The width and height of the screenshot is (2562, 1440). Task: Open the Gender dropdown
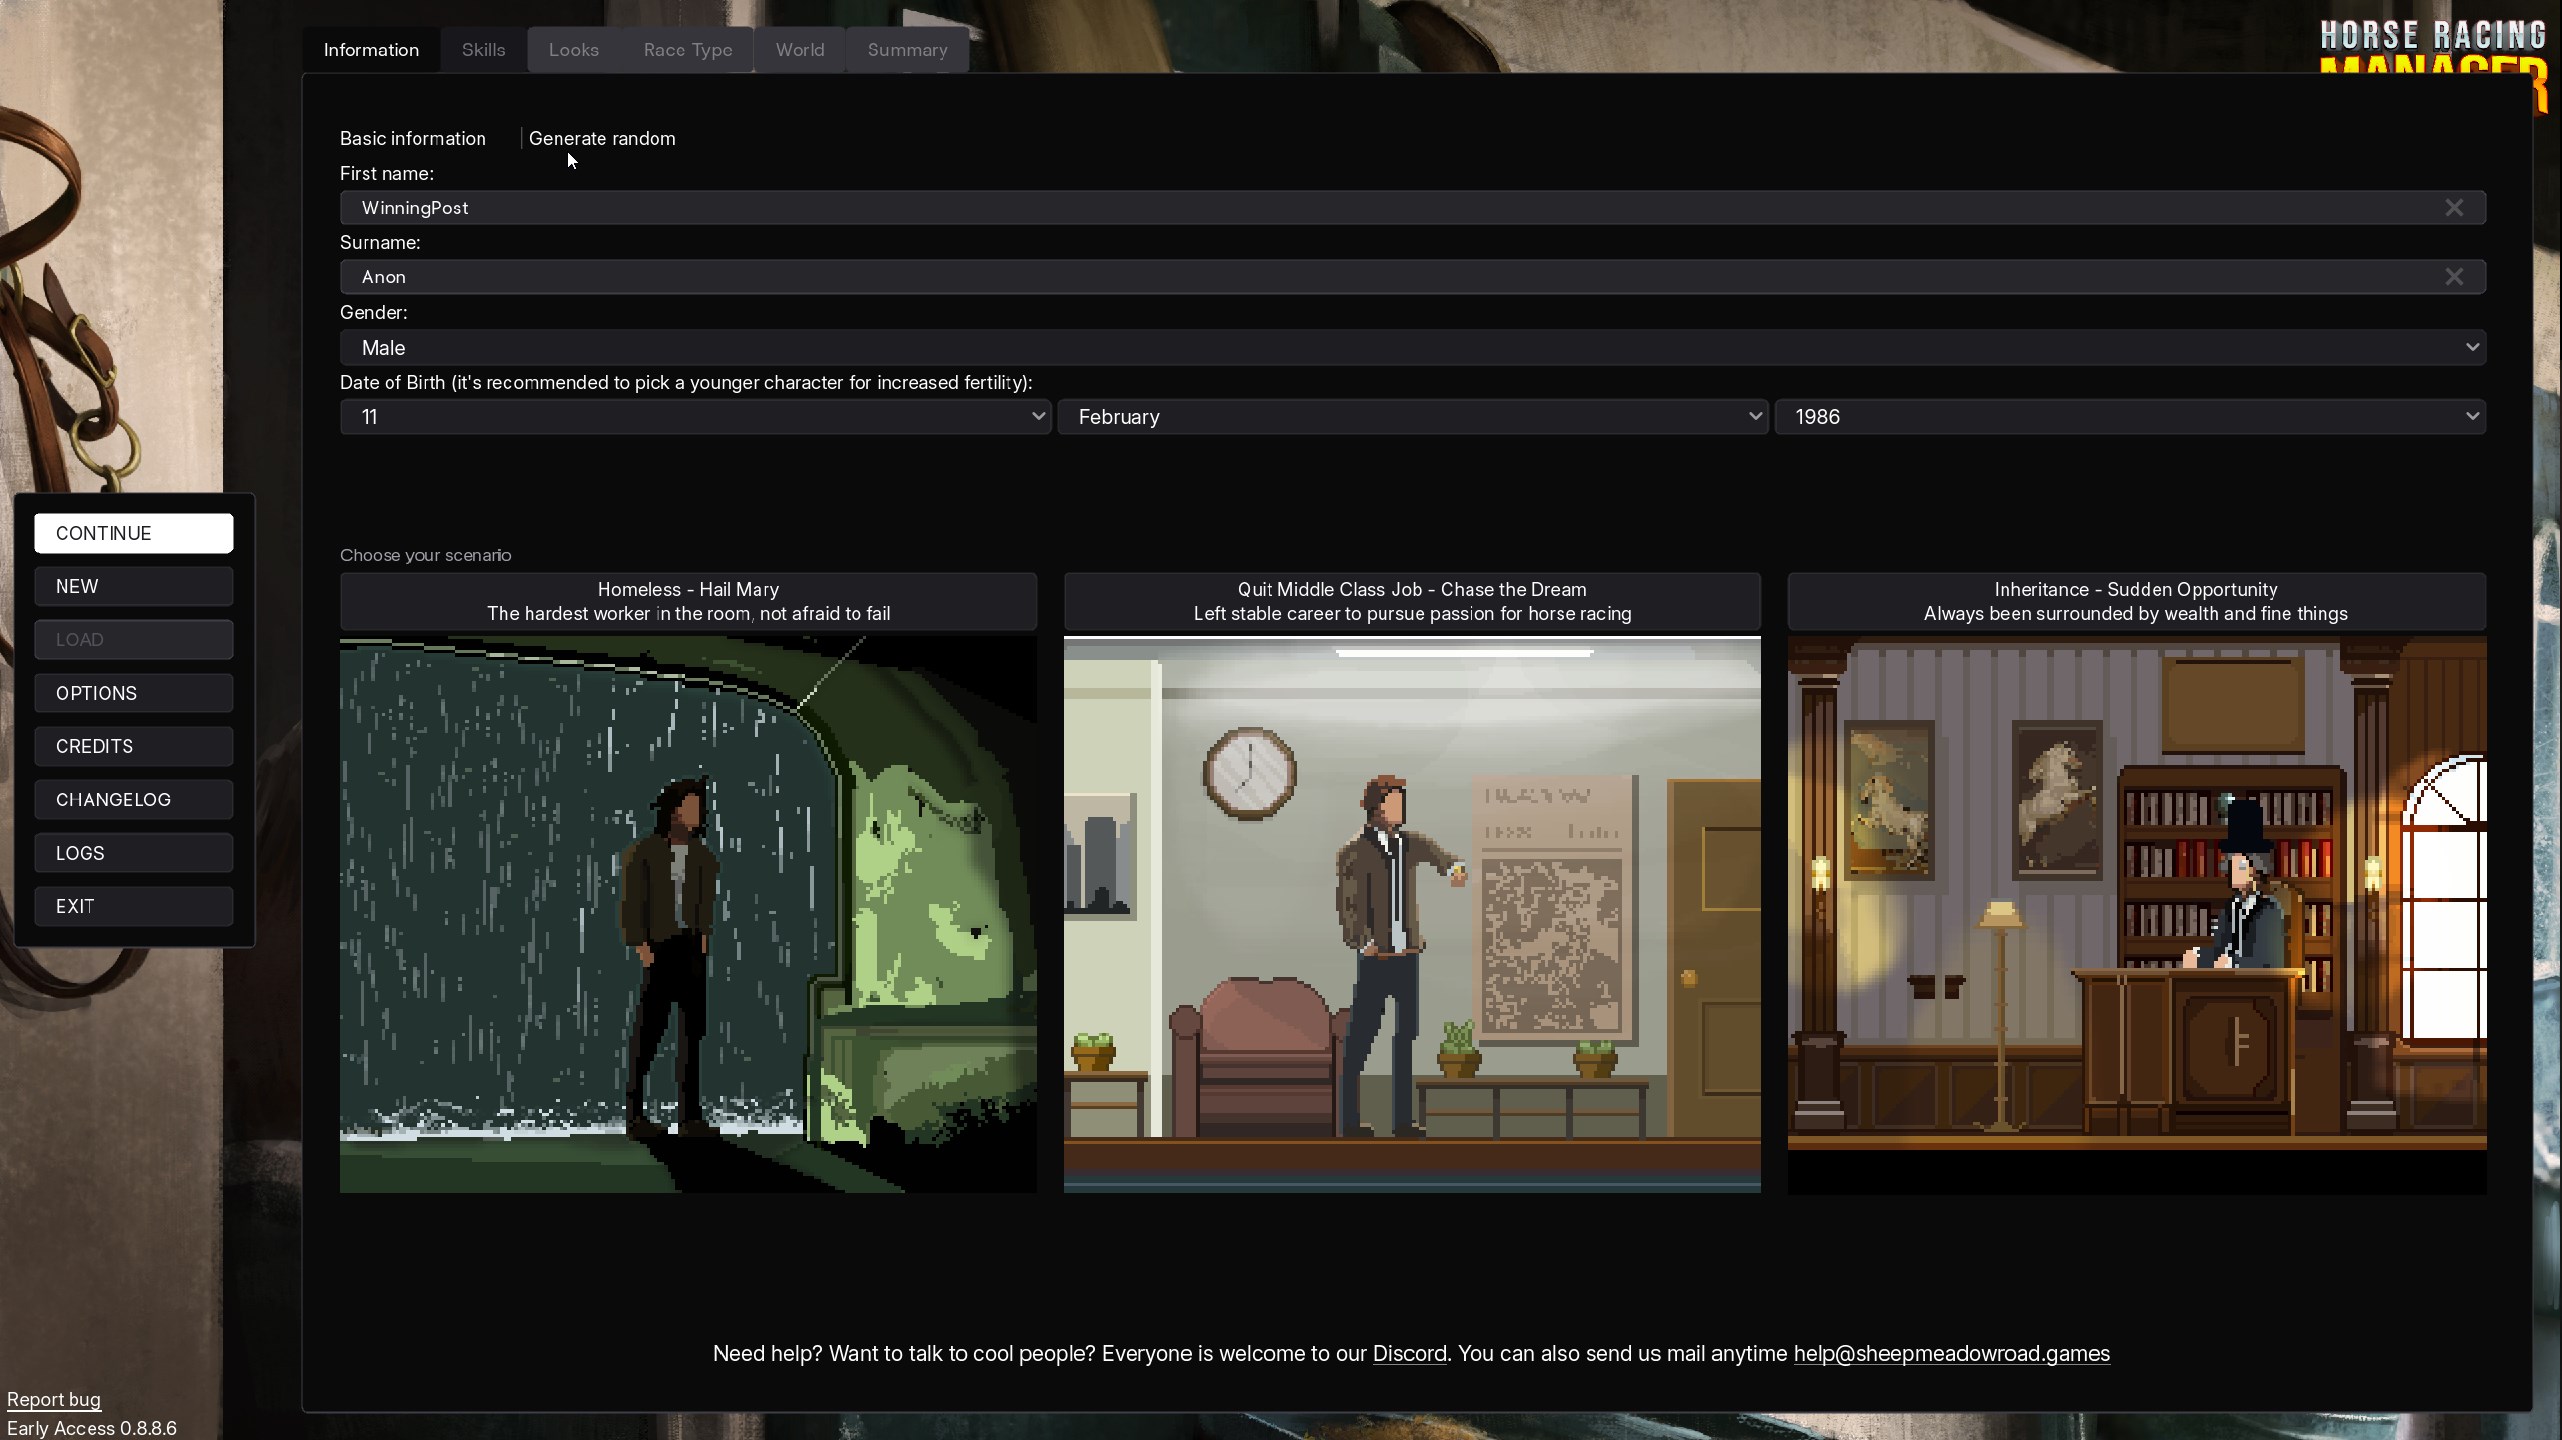pyautogui.click(x=1411, y=348)
